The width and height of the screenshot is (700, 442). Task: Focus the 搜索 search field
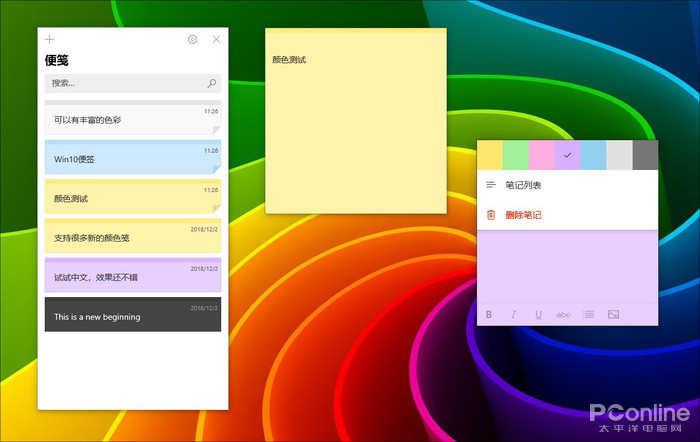pos(133,83)
